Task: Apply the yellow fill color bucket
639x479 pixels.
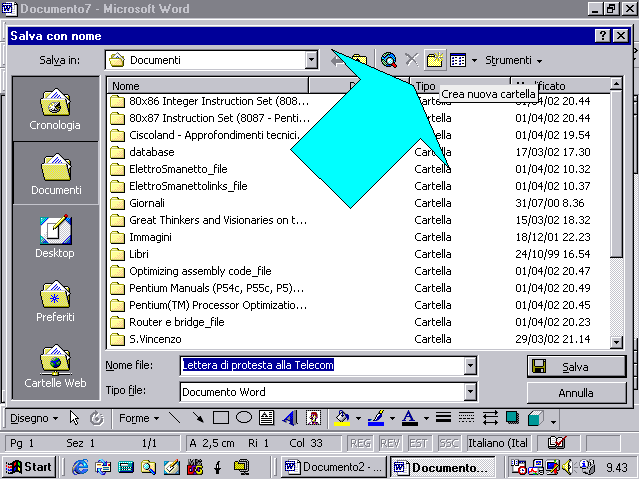Action: point(342,418)
